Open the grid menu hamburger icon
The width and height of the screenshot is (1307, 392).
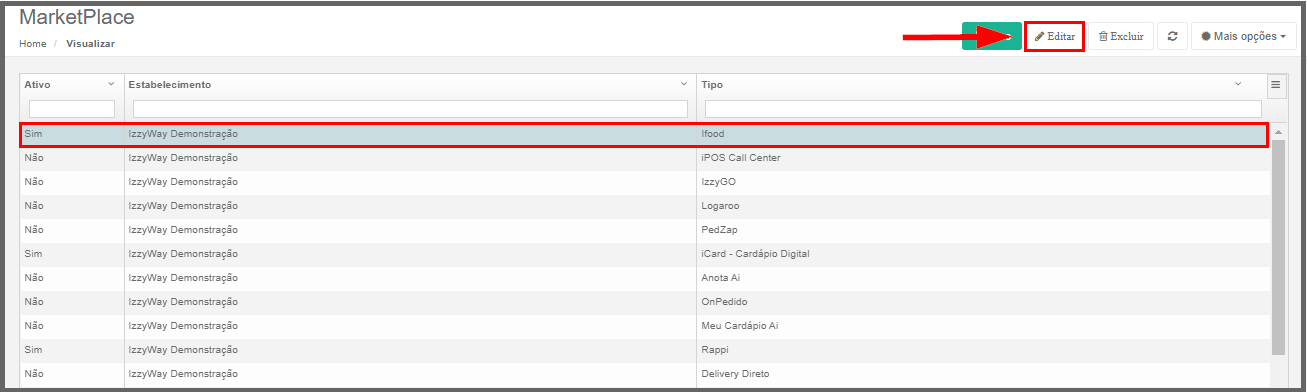coord(1276,85)
